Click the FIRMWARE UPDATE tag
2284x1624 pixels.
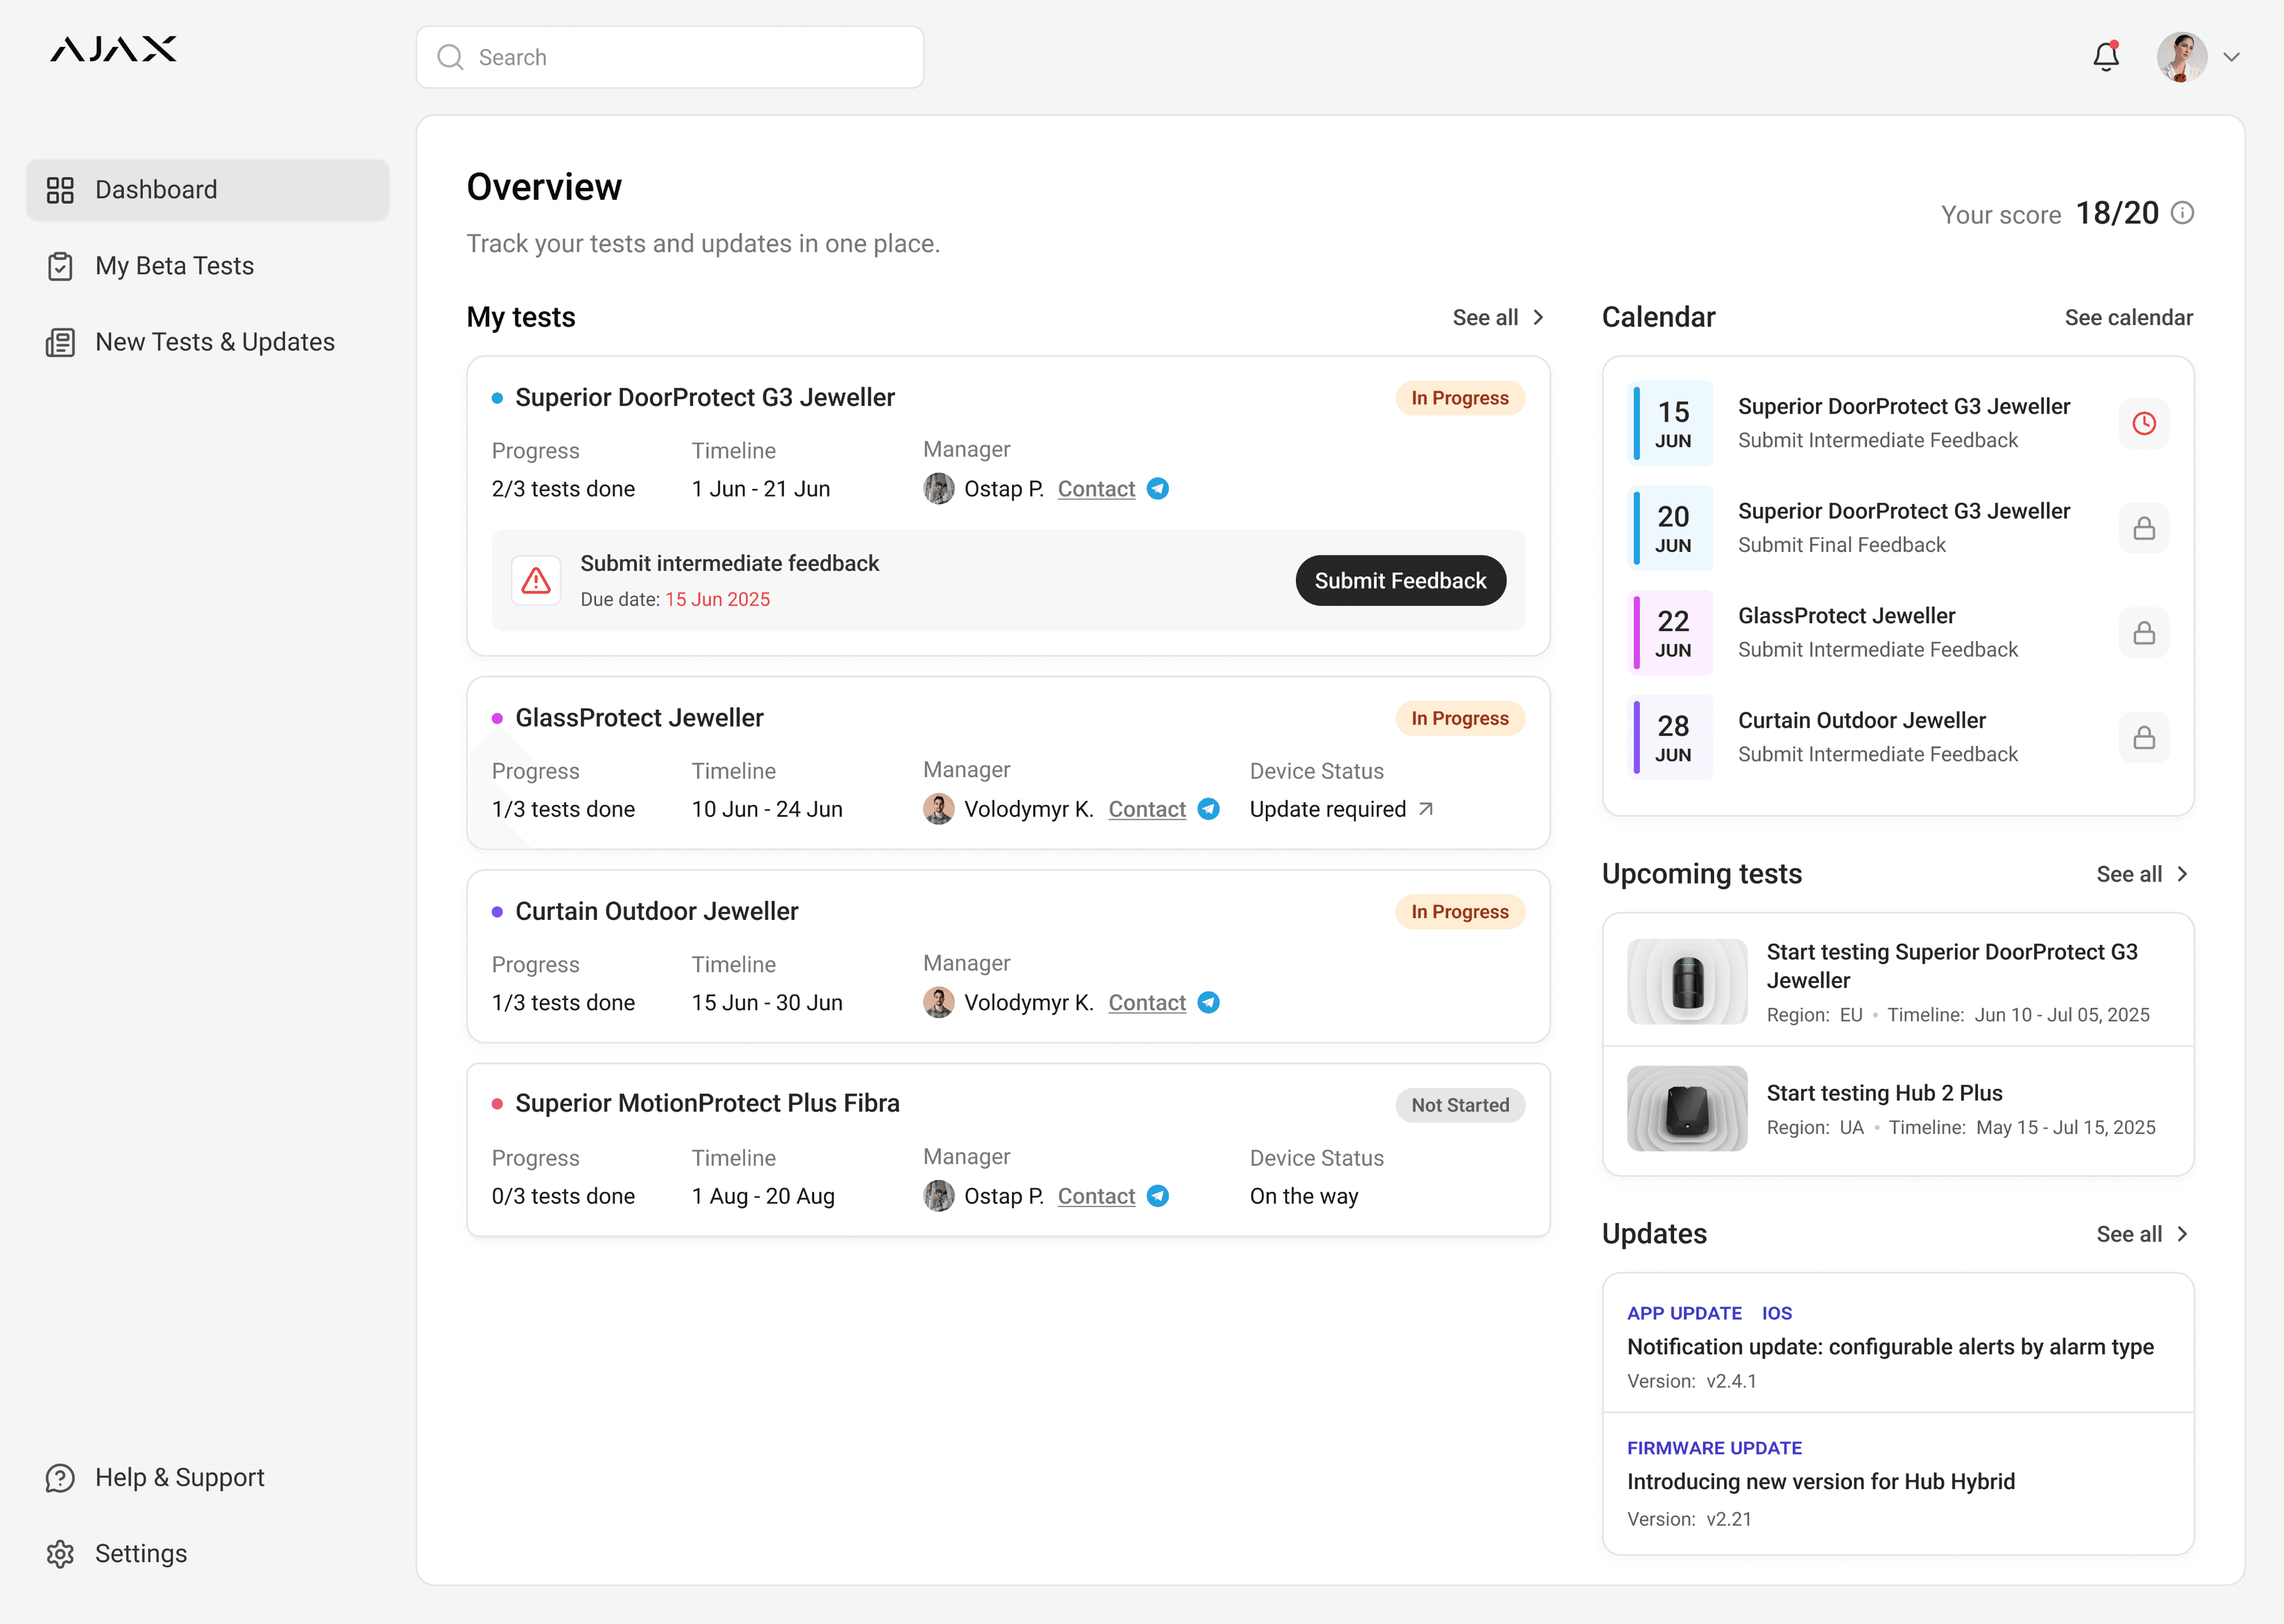click(x=1714, y=1449)
